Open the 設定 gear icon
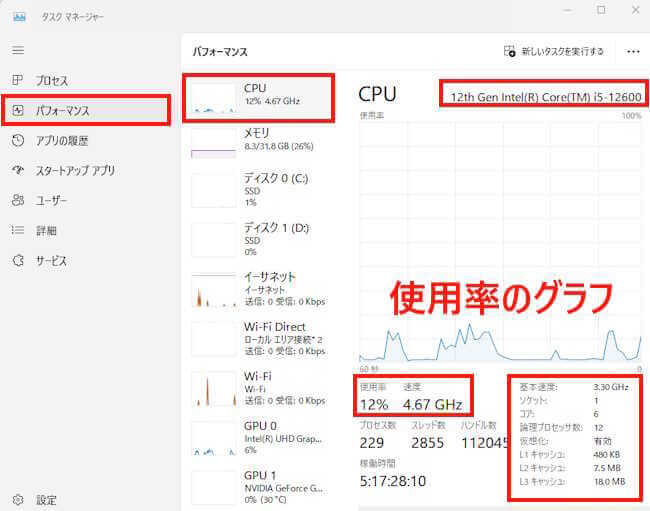 click(x=18, y=500)
